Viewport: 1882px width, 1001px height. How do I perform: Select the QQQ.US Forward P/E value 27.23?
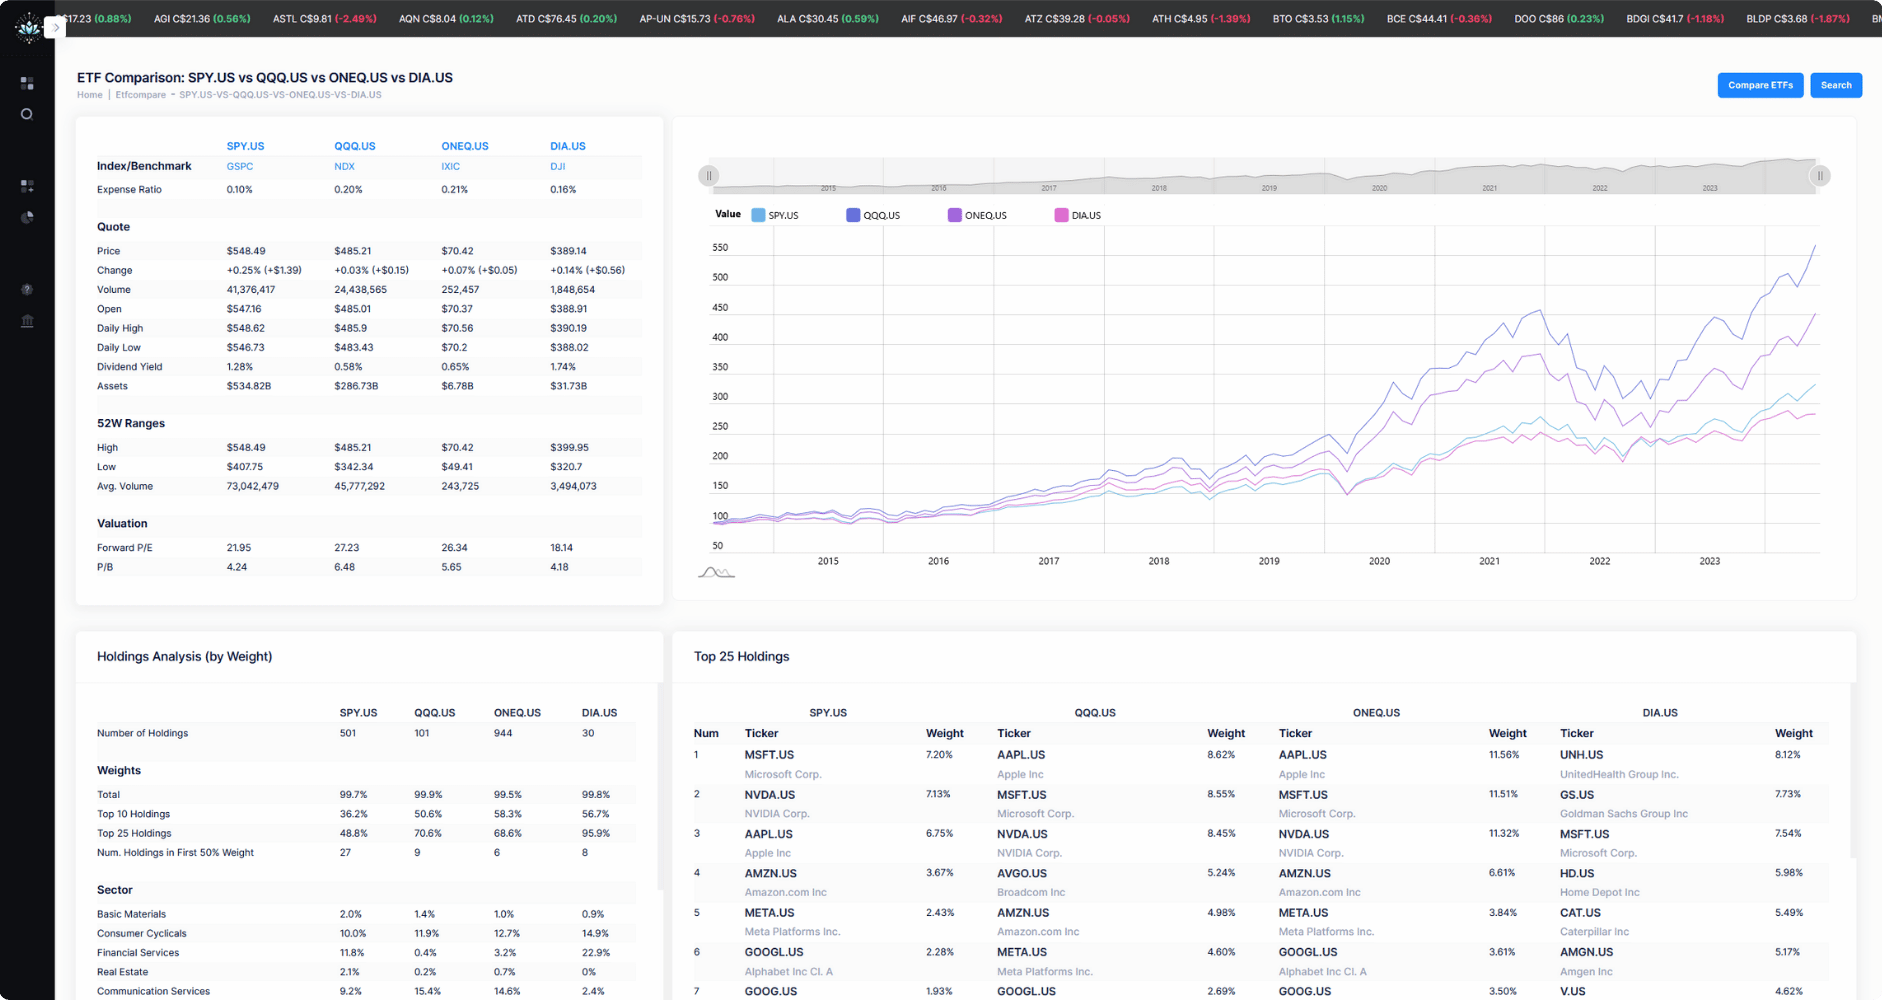(x=346, y=548)
